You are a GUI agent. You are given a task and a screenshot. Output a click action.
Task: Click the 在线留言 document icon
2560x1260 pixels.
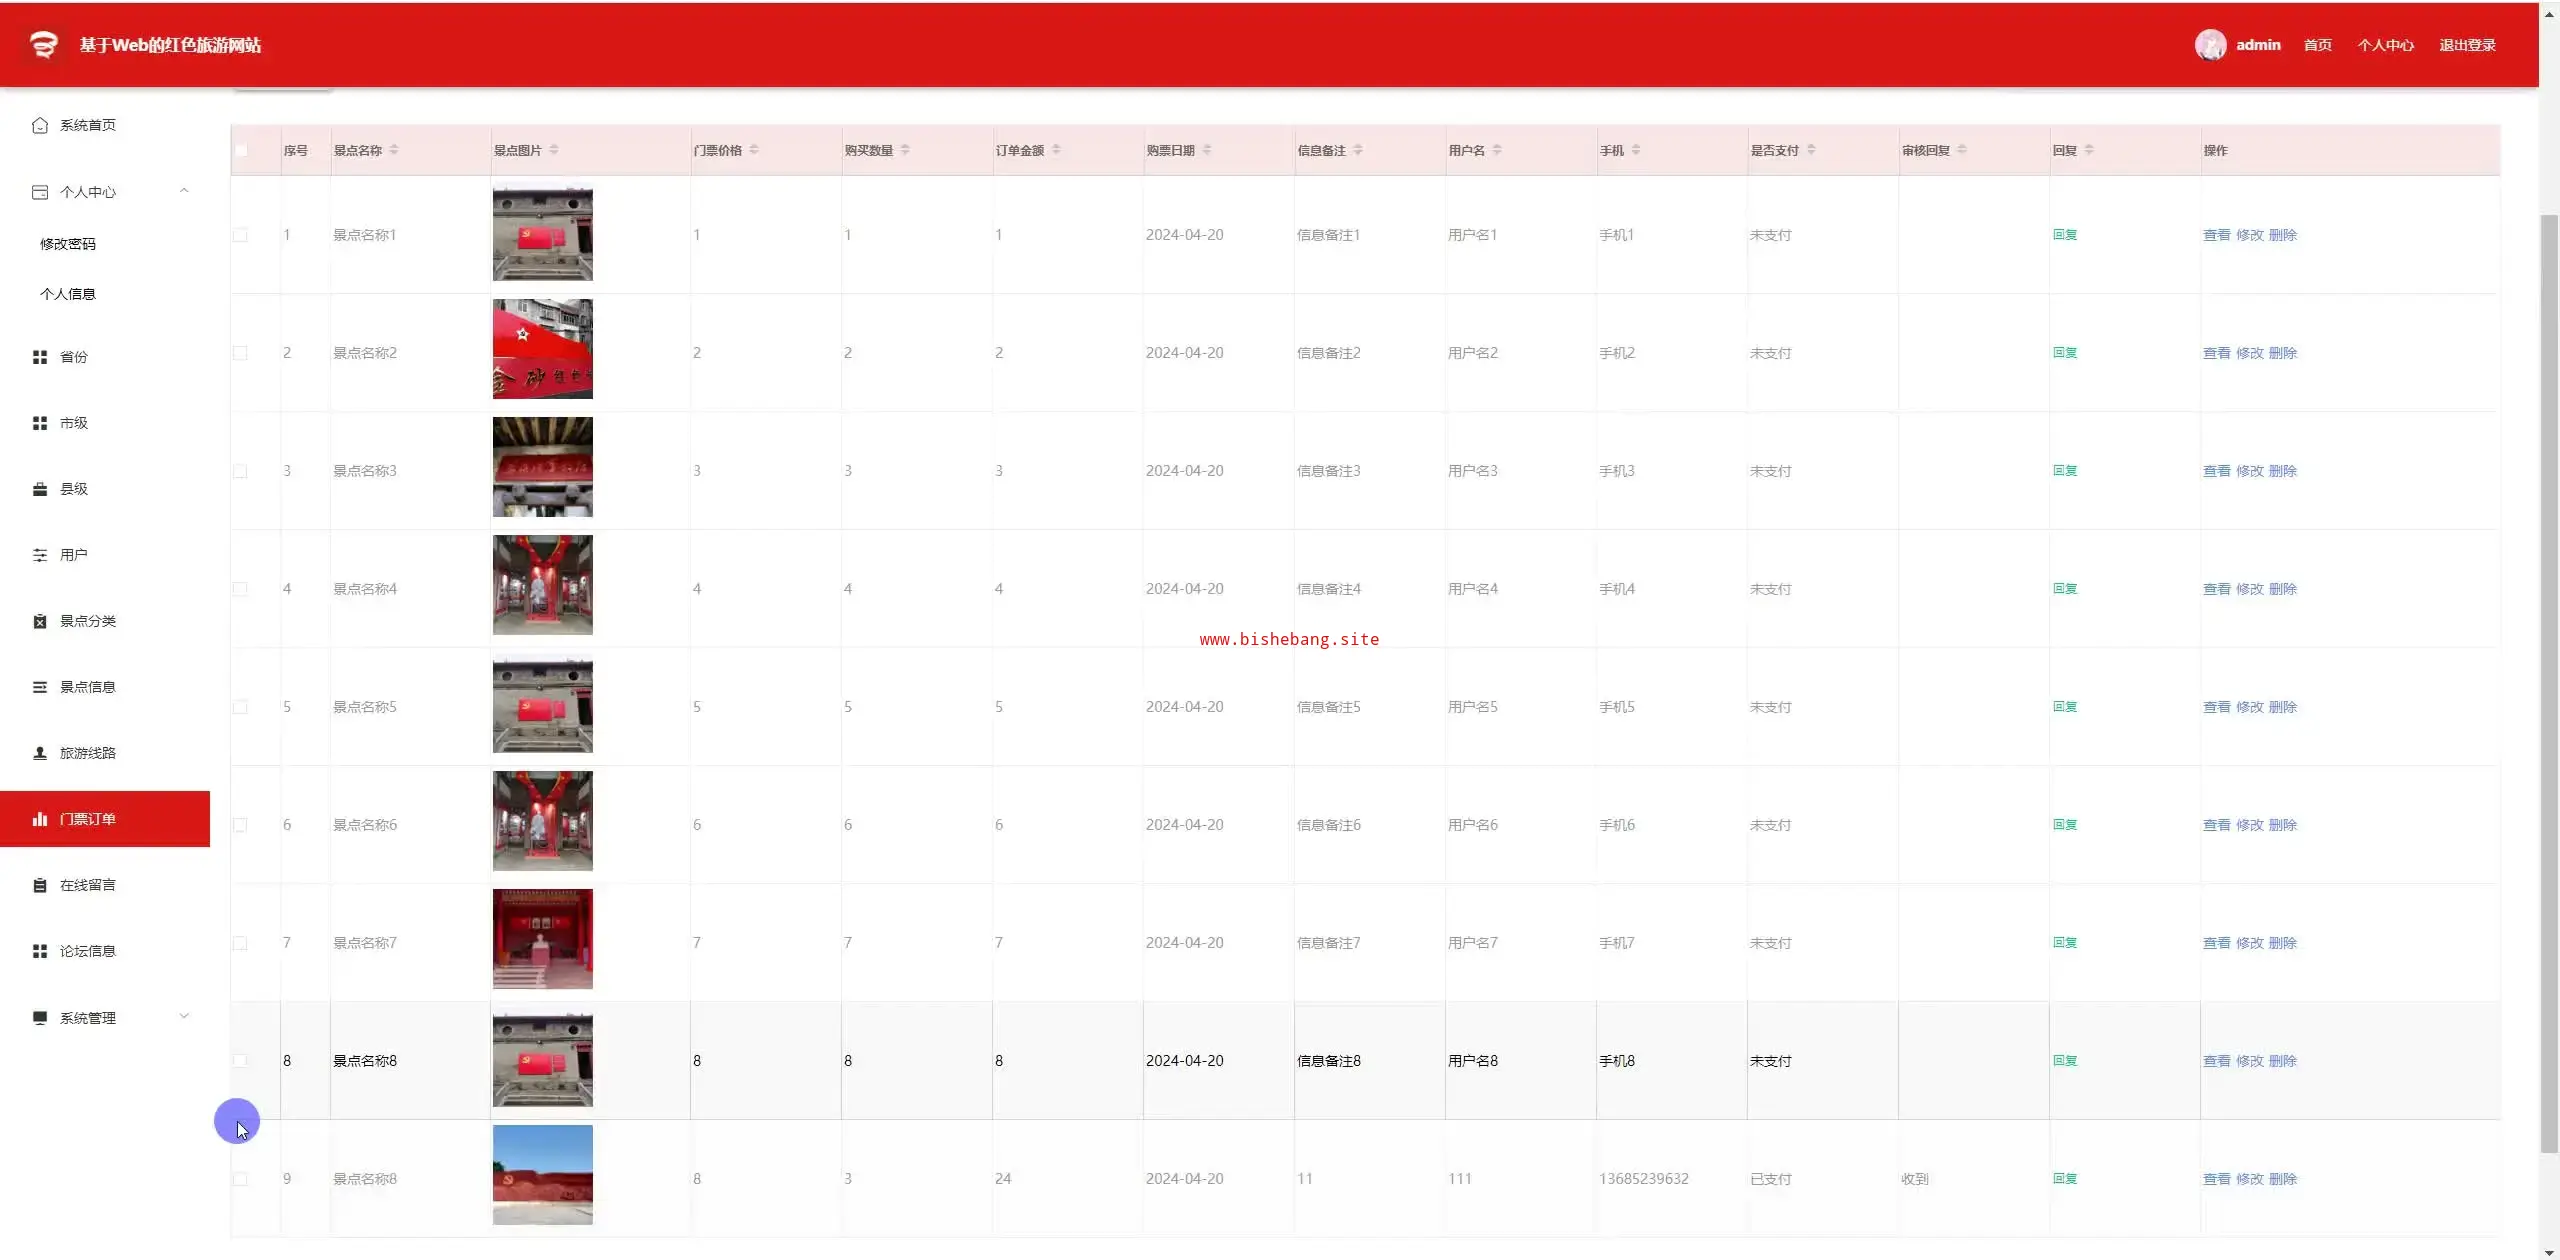click(x=40, y=885)
